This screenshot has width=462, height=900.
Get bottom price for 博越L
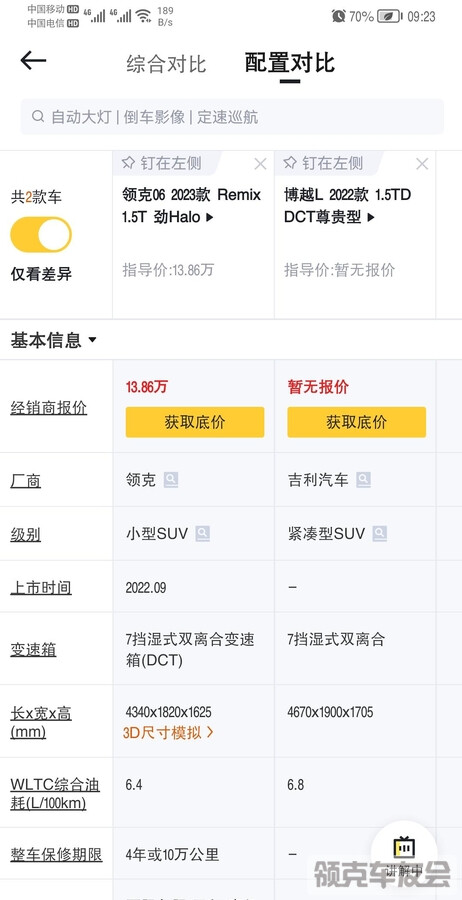click(x=357, y=422)
